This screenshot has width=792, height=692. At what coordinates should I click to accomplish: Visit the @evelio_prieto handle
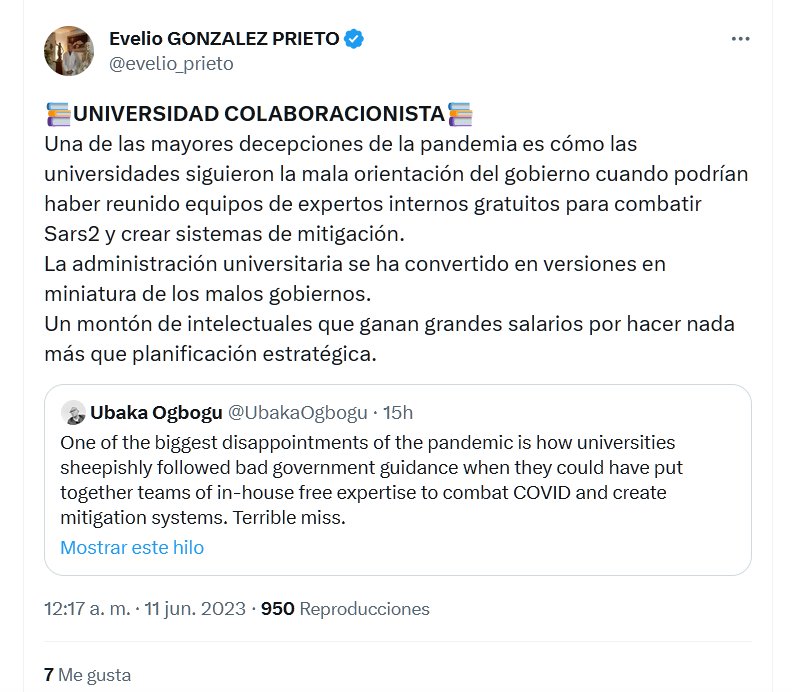170,63
